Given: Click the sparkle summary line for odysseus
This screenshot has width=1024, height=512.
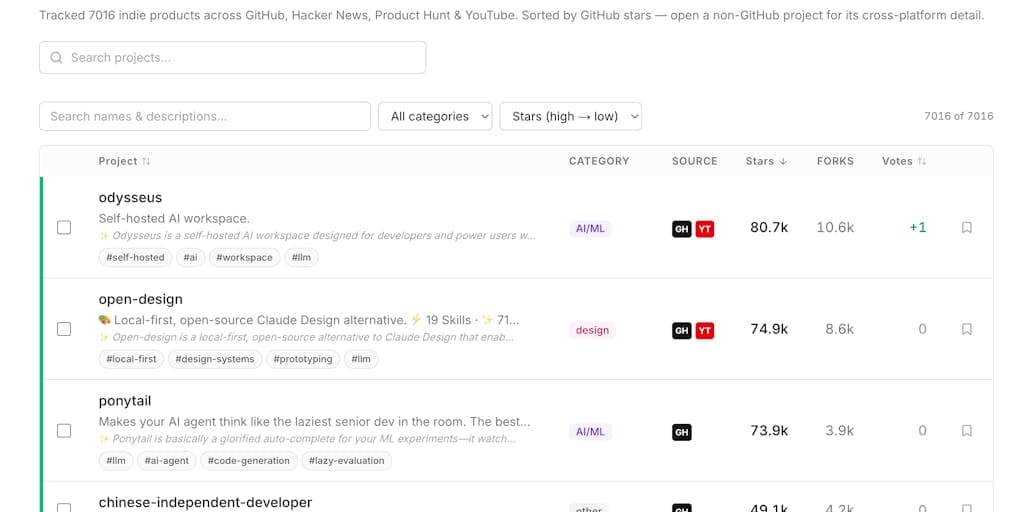Looking at the screenshot, I should (317, 236).
